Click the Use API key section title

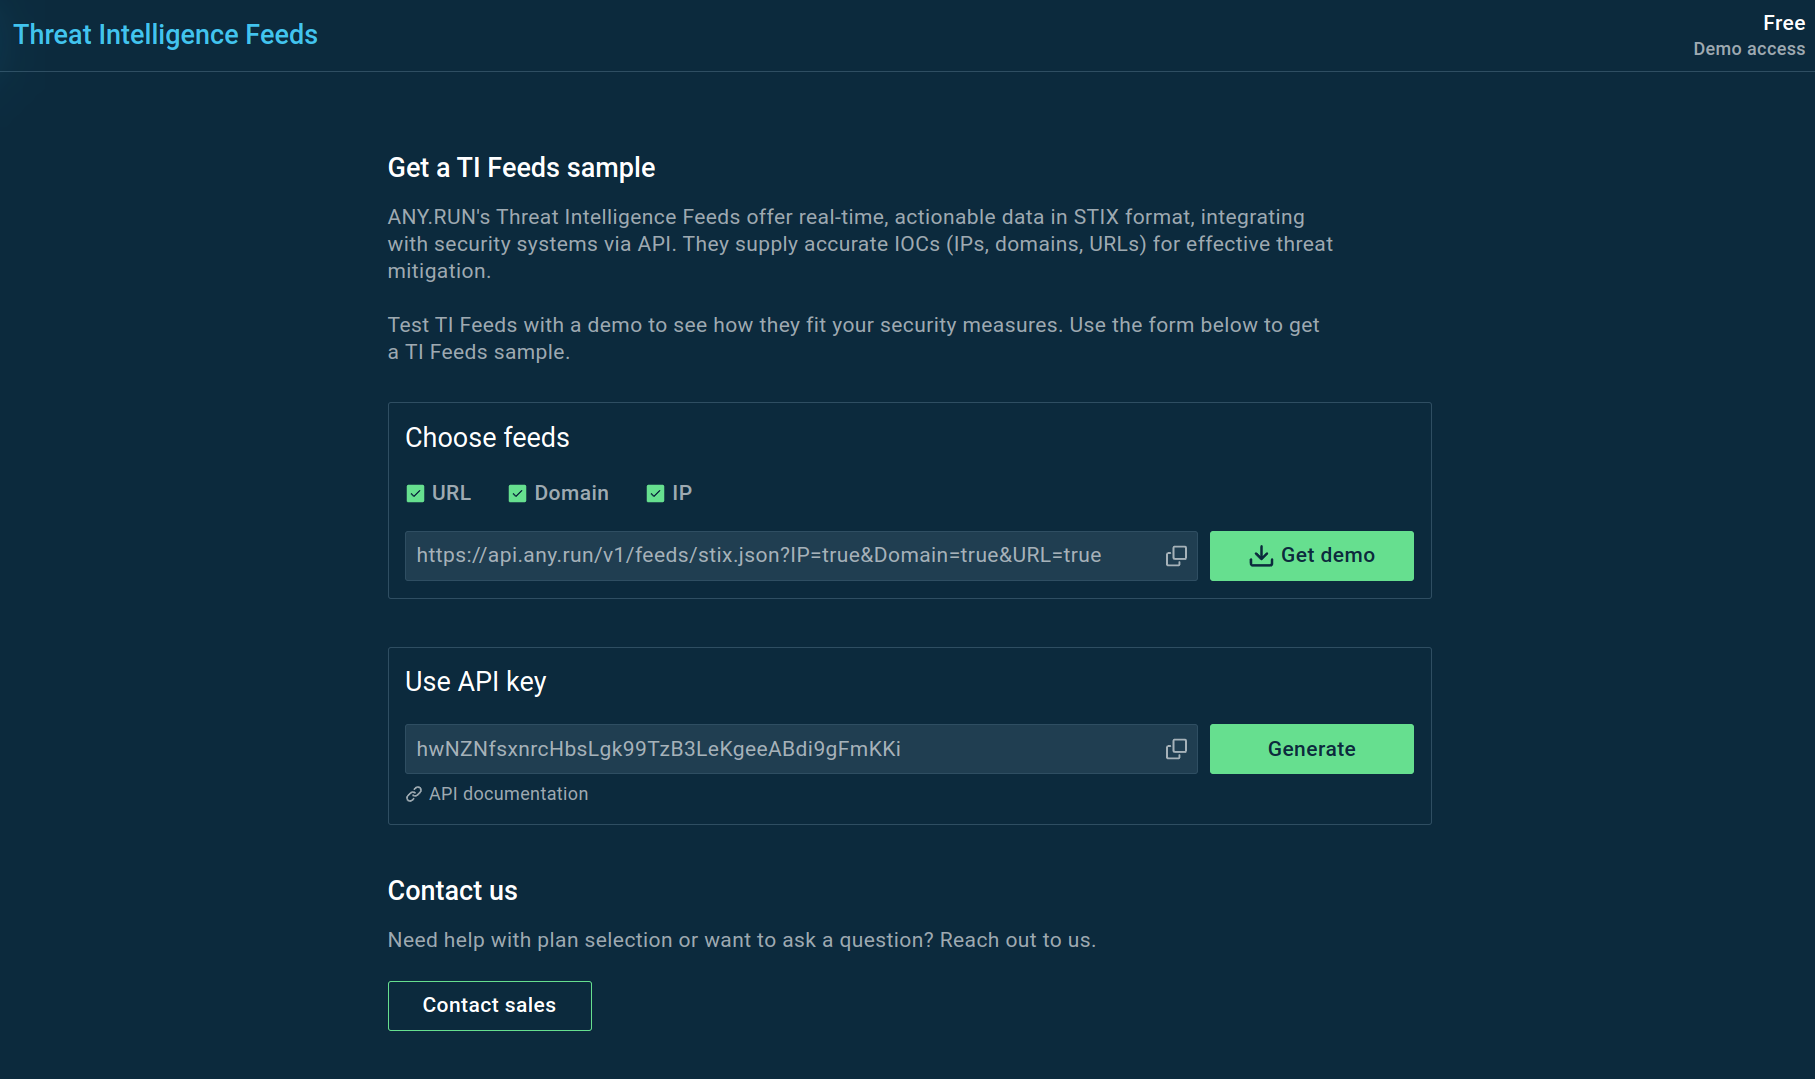(476, 681)
